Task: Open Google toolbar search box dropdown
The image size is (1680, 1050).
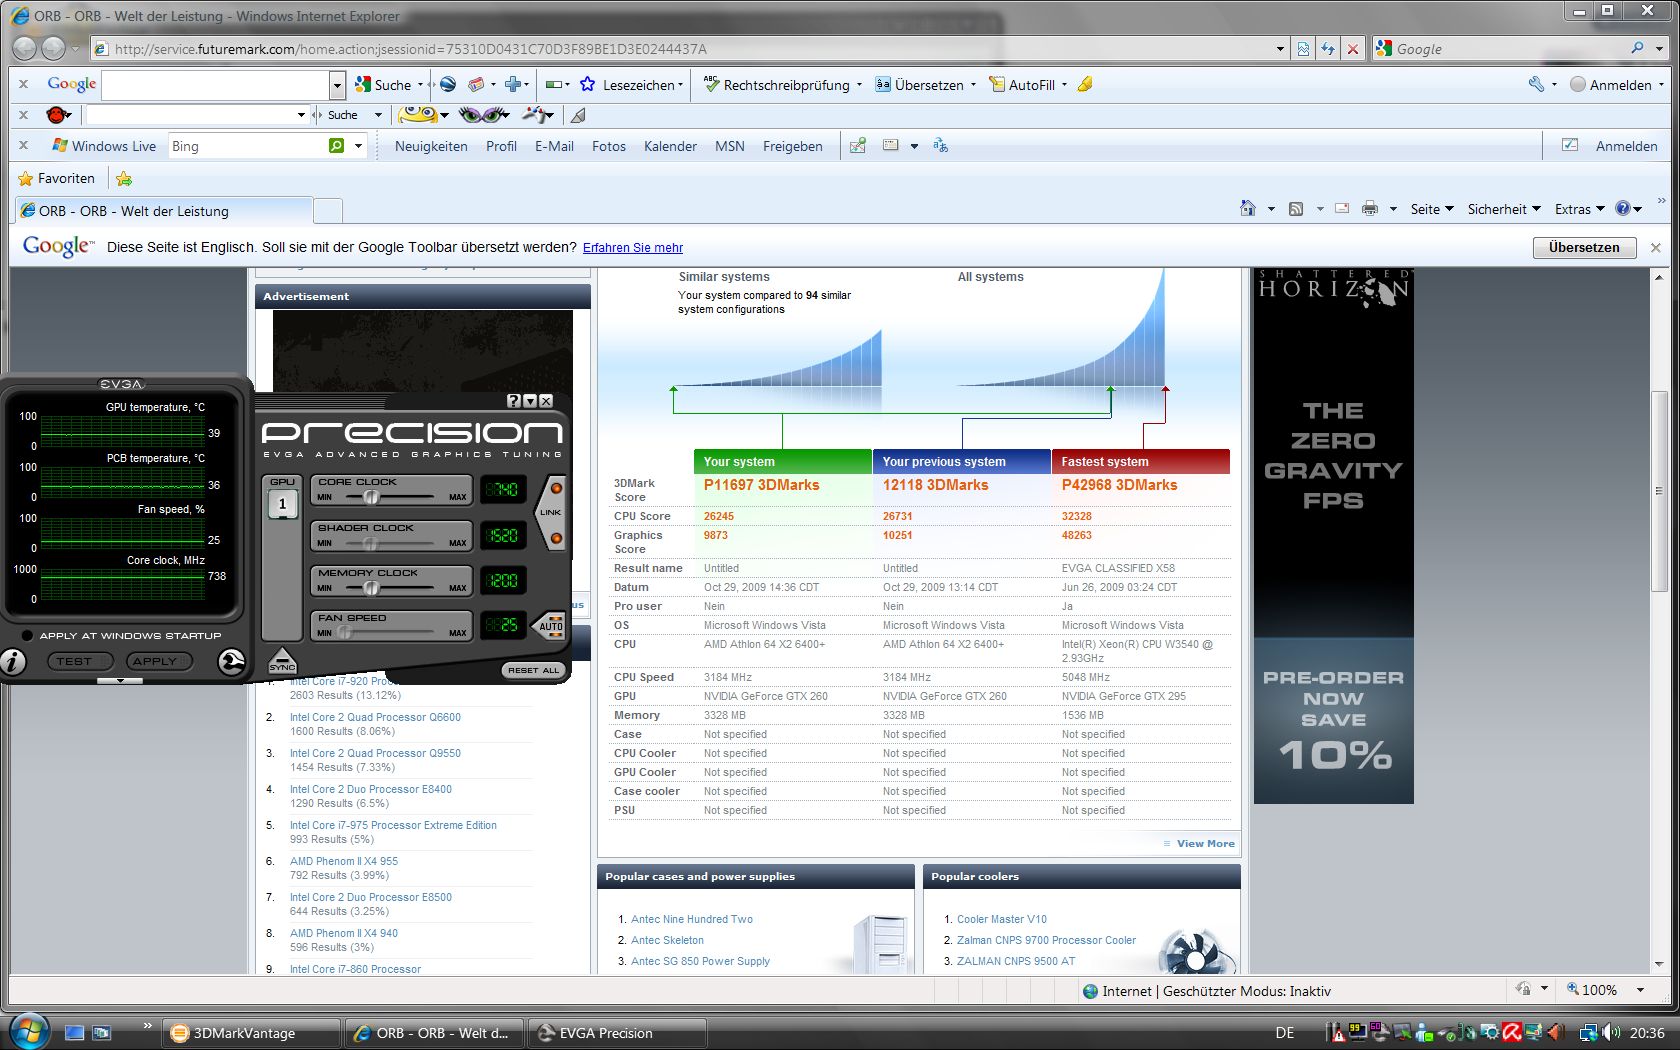Action: pyautogui.click(x=337, y=85)
